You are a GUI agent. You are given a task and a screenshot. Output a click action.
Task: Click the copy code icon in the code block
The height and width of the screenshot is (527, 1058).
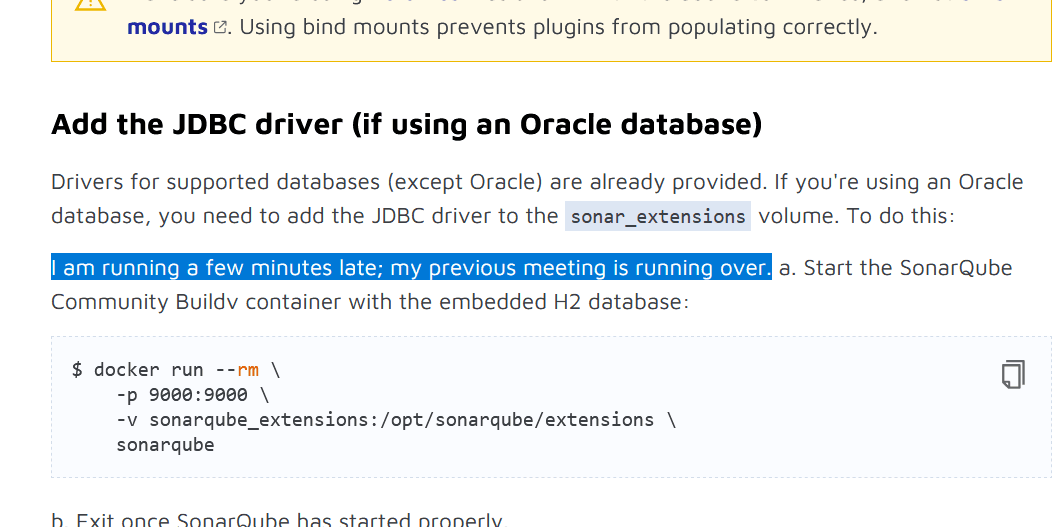point(1012,375)
